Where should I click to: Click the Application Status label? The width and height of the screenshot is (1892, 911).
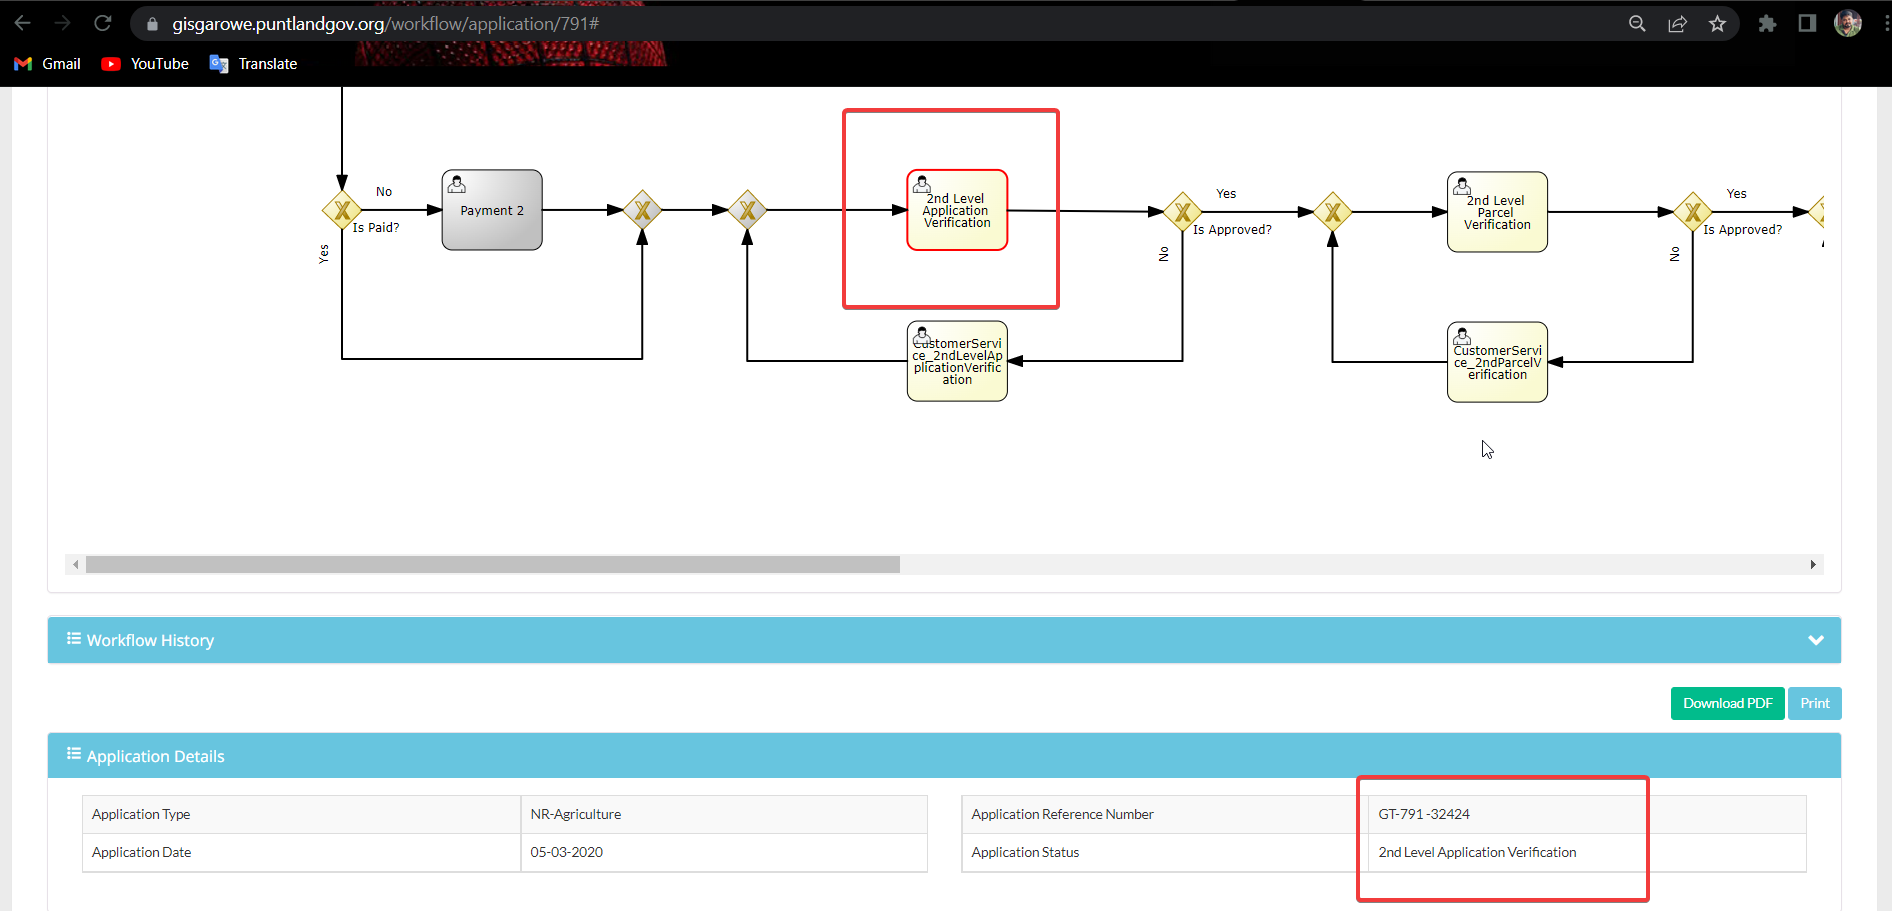[1025, 852]
